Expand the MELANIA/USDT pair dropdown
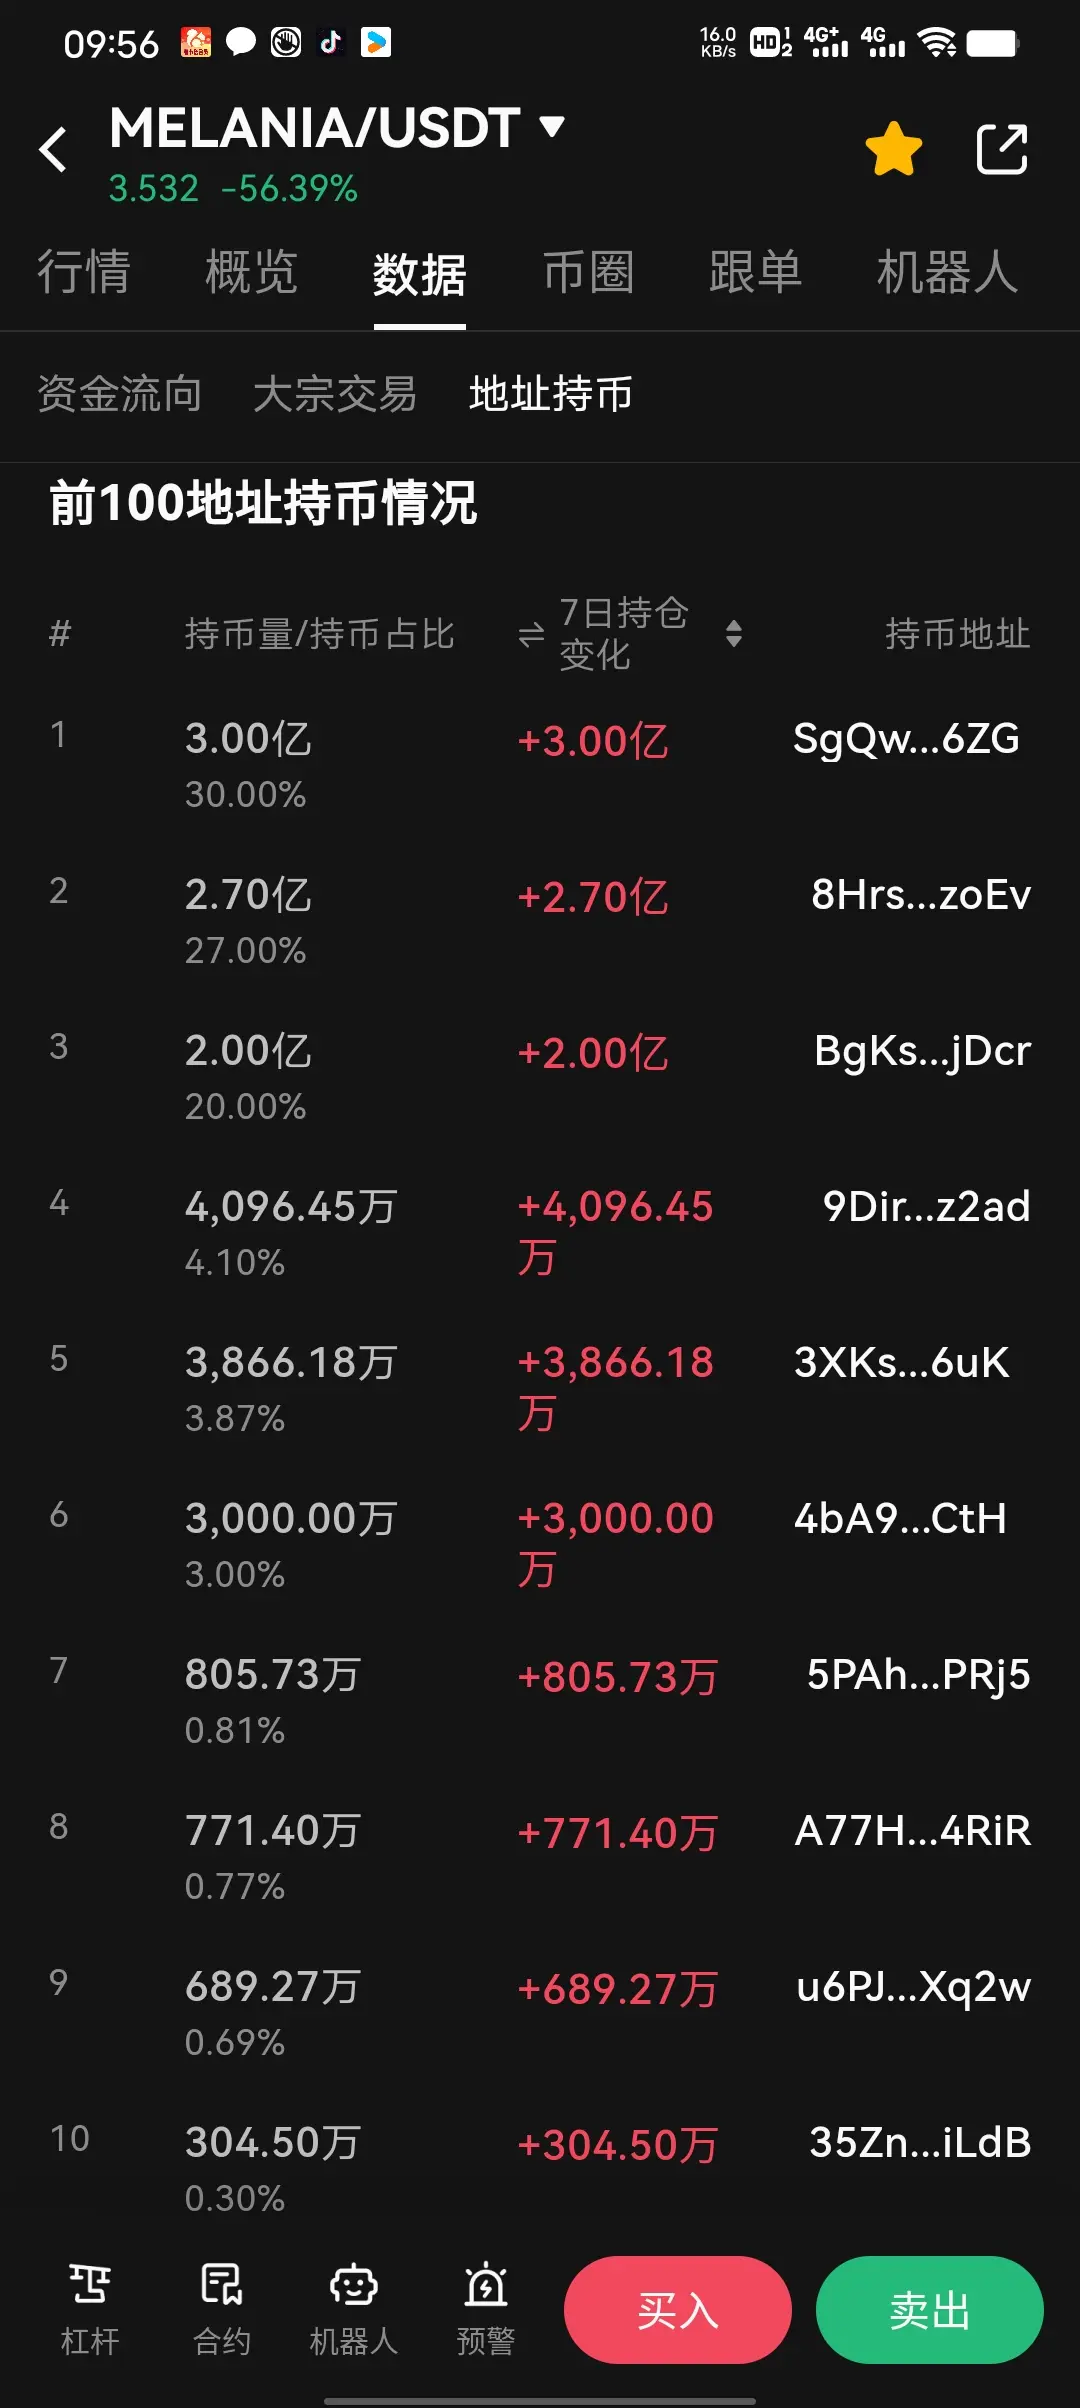This screenshot has width=1080, height=2408. point(551,126)
